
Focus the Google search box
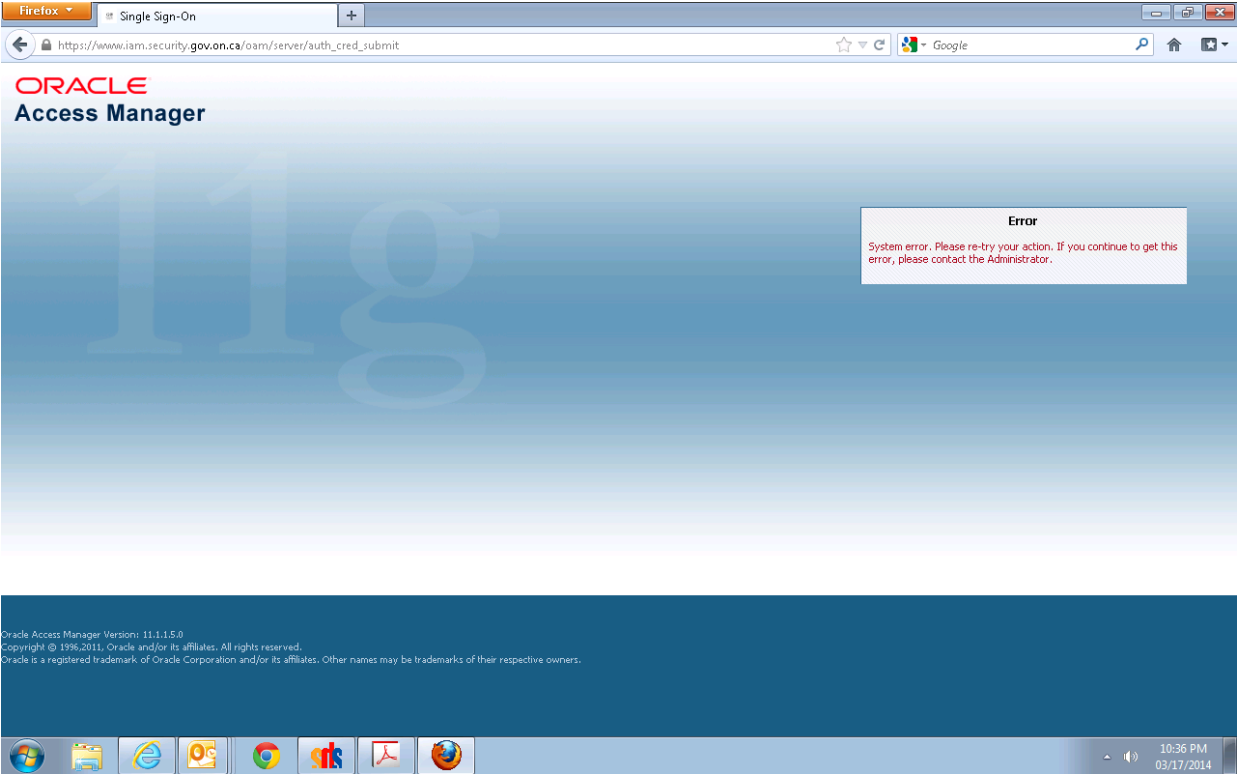coord(1030,45)
